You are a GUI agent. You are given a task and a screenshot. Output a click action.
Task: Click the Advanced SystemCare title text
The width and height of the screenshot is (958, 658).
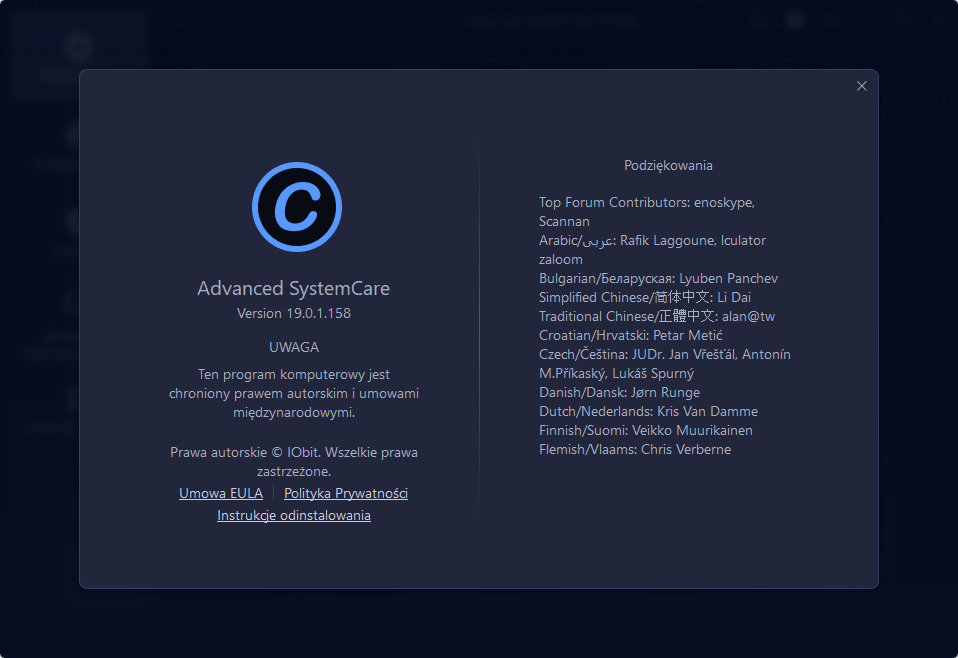pyautogui.click(x=293, y=288)
